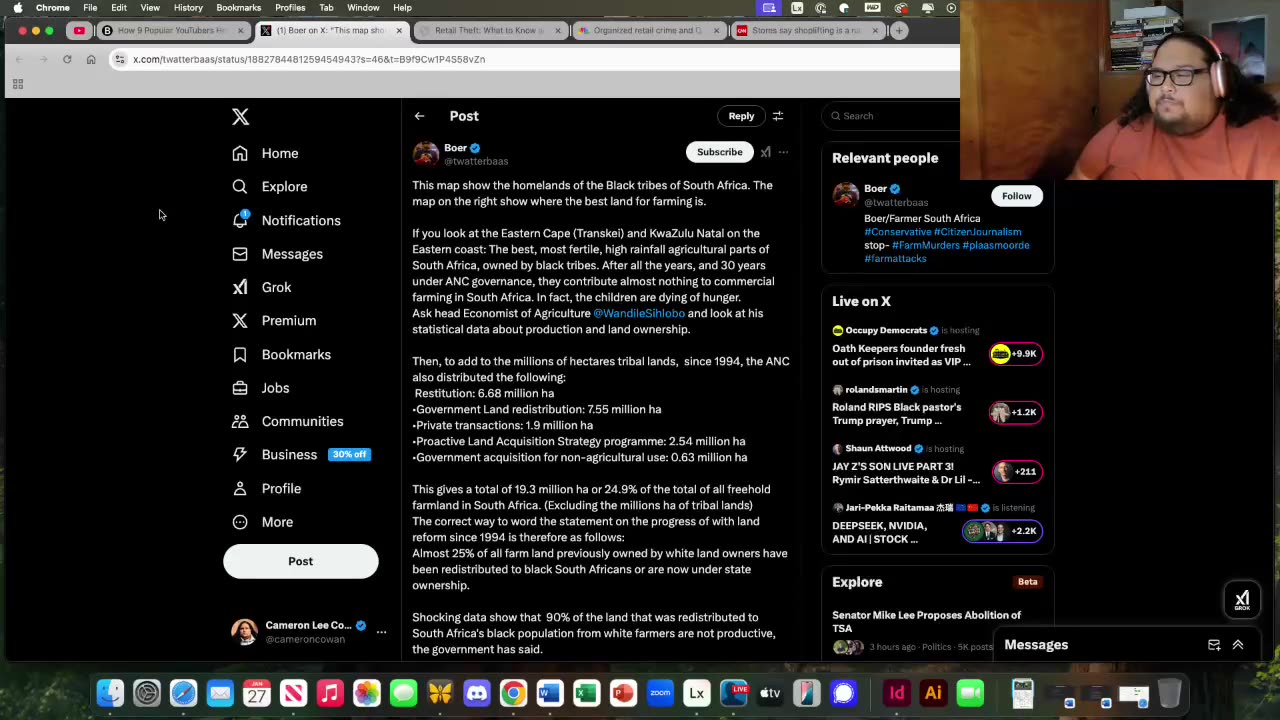Select the pinned YouTube tab
Screen dimensions: 1280x720
79,30
